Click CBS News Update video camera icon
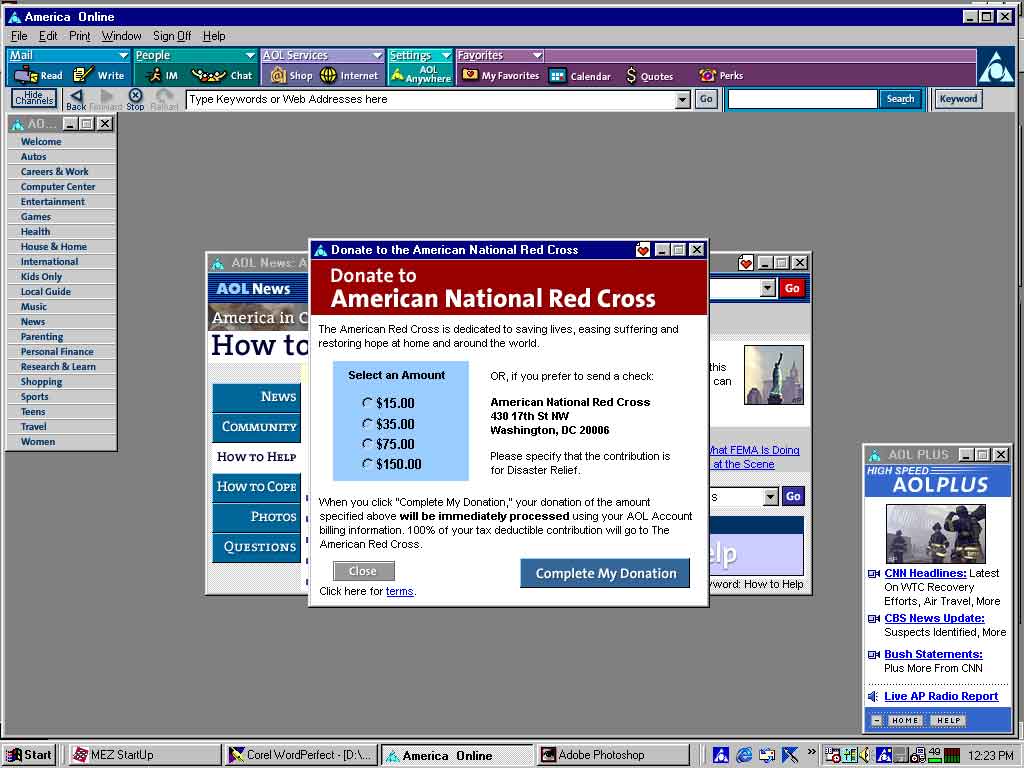 [x=874, y=619]
